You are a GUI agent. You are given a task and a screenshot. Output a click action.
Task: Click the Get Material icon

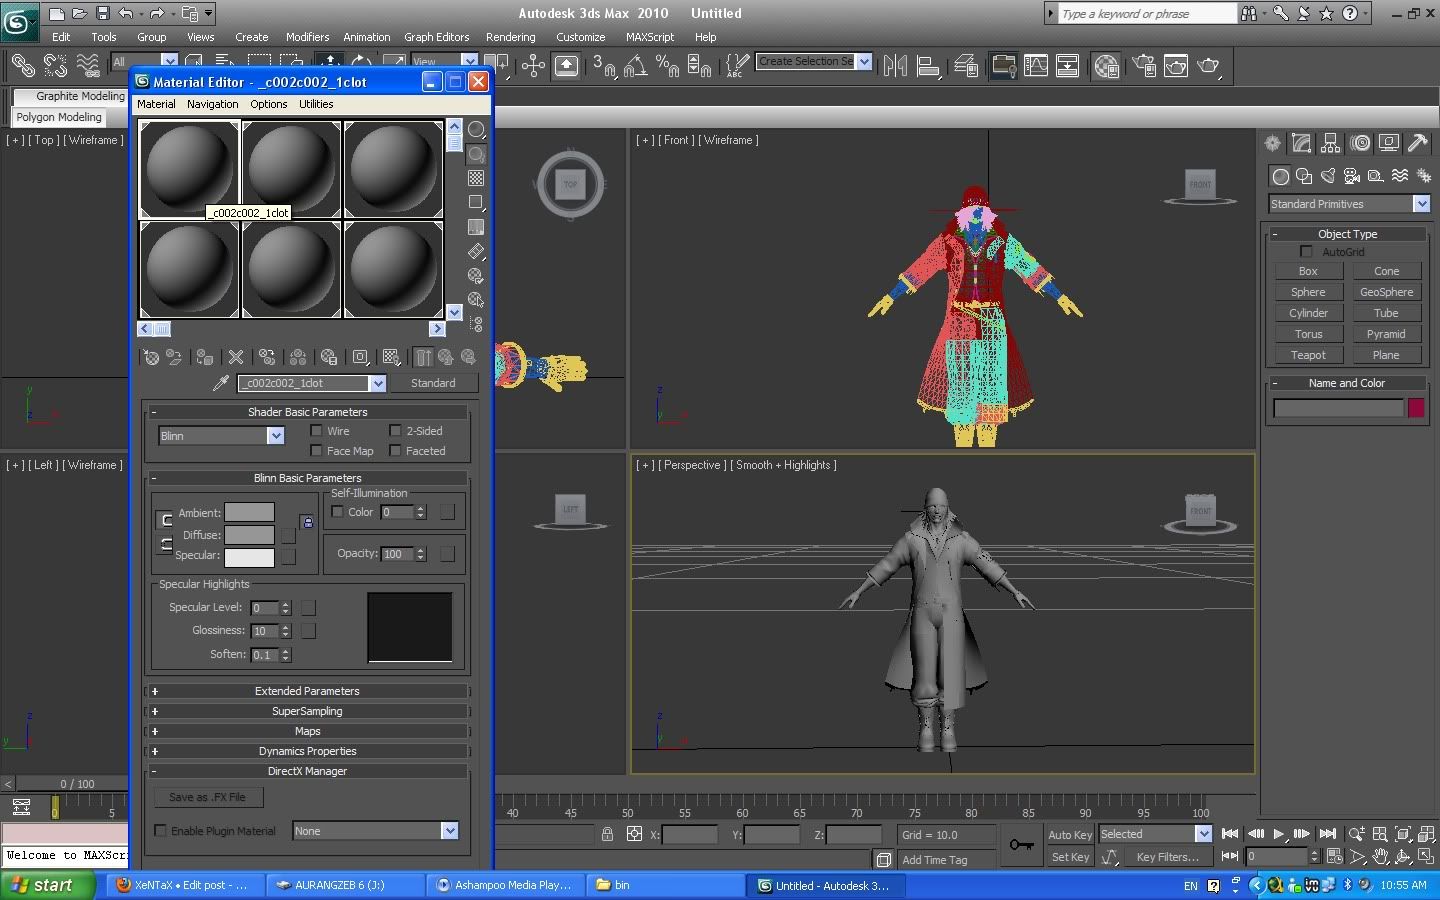[x=151, y=357]
